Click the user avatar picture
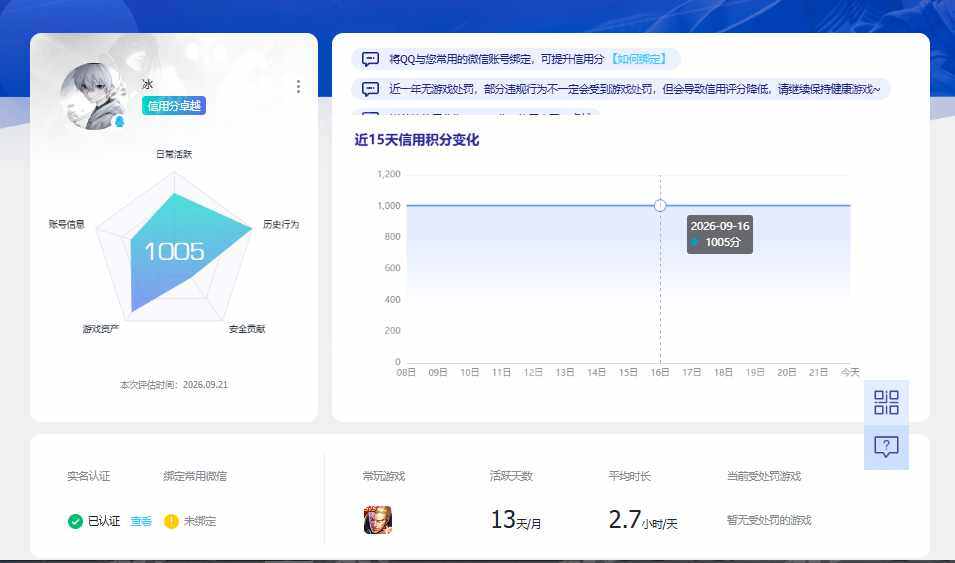955x563 pixels. (94, 96)
